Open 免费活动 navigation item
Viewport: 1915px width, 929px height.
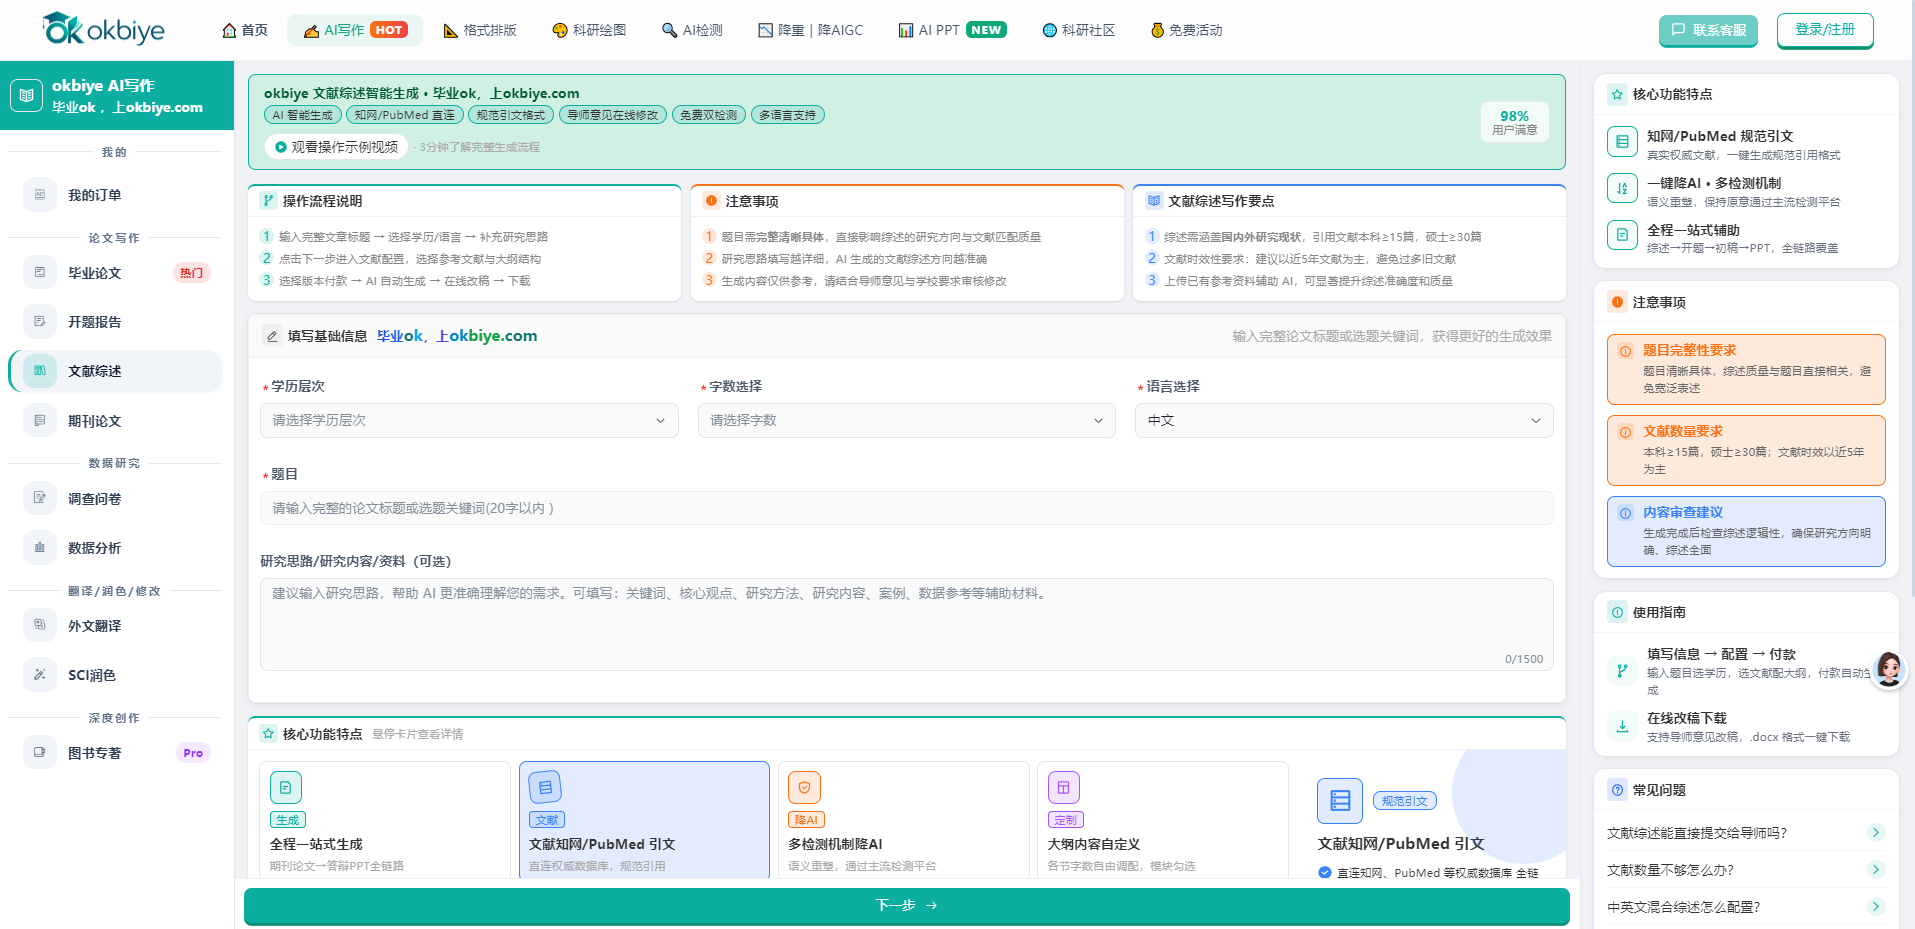(x=1186, y=30)
